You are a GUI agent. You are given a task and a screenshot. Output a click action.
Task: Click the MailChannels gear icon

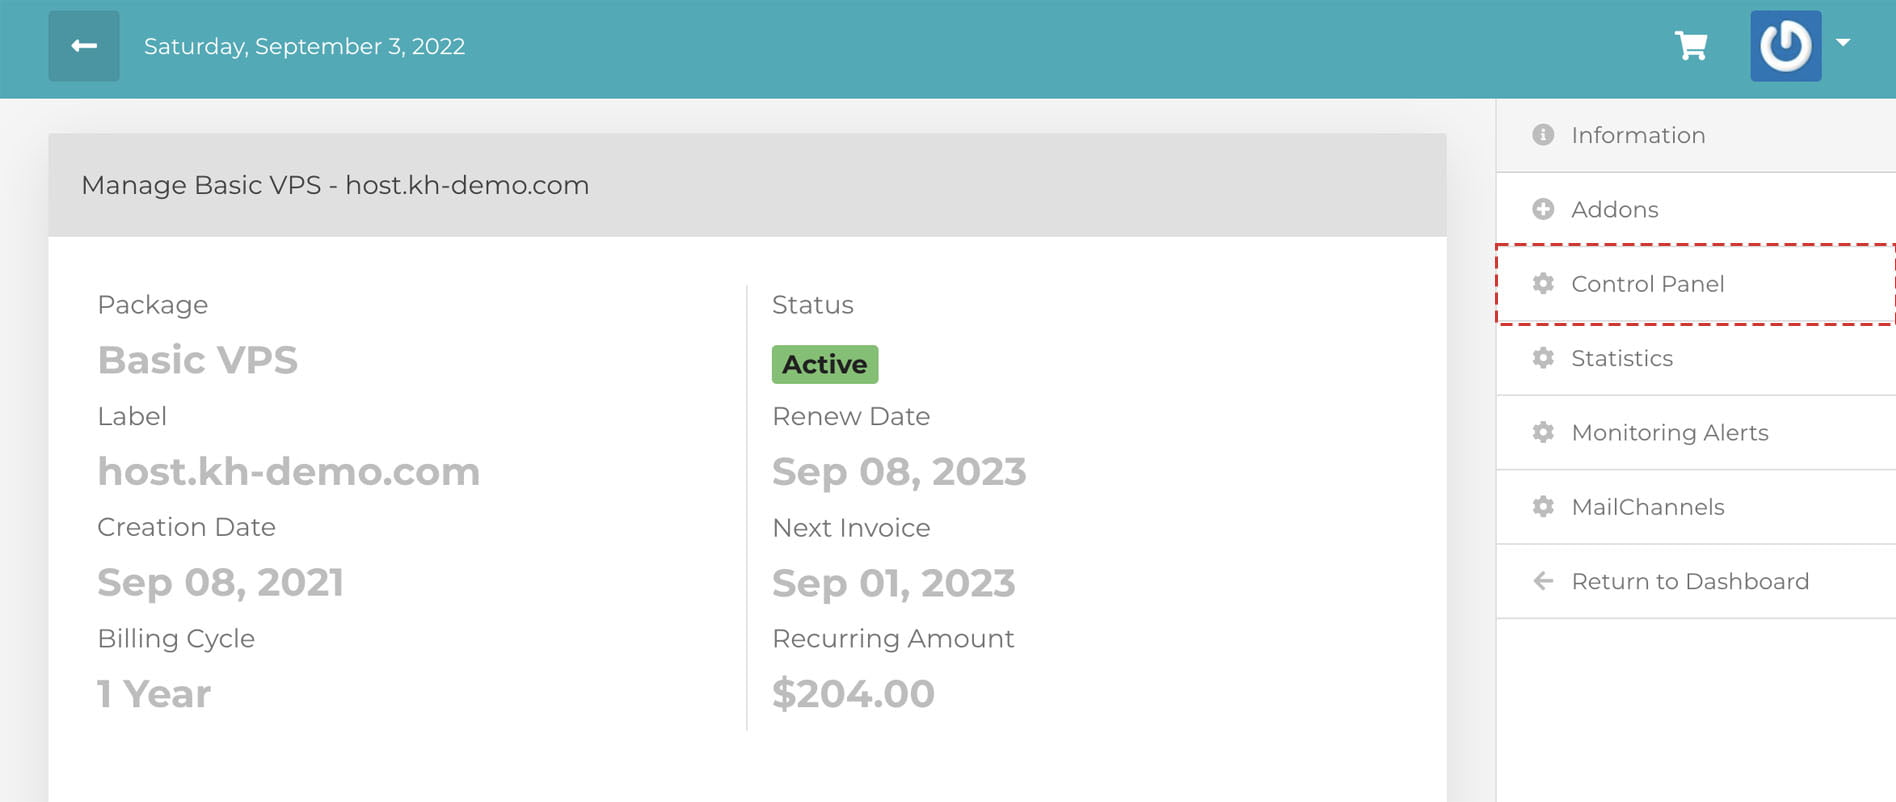pyautogui.click(x=1543, y=507)
